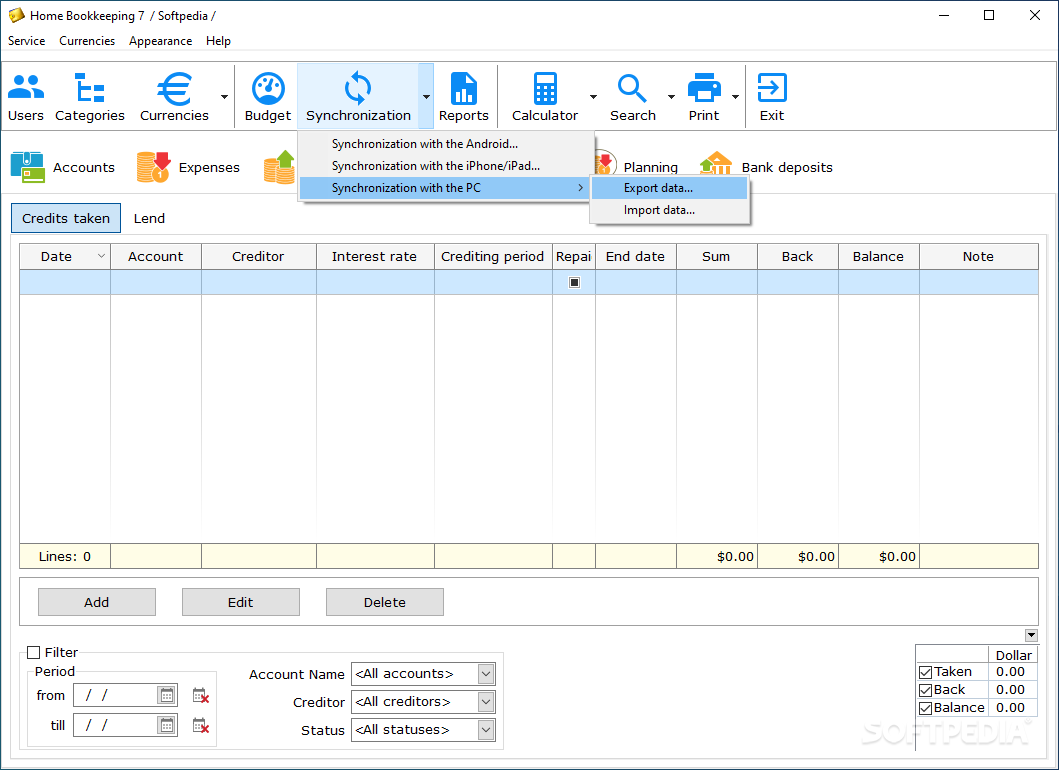Uncheck the Back totals checkbox
This screenshot has height=770, width=1059.
[926, 690]
